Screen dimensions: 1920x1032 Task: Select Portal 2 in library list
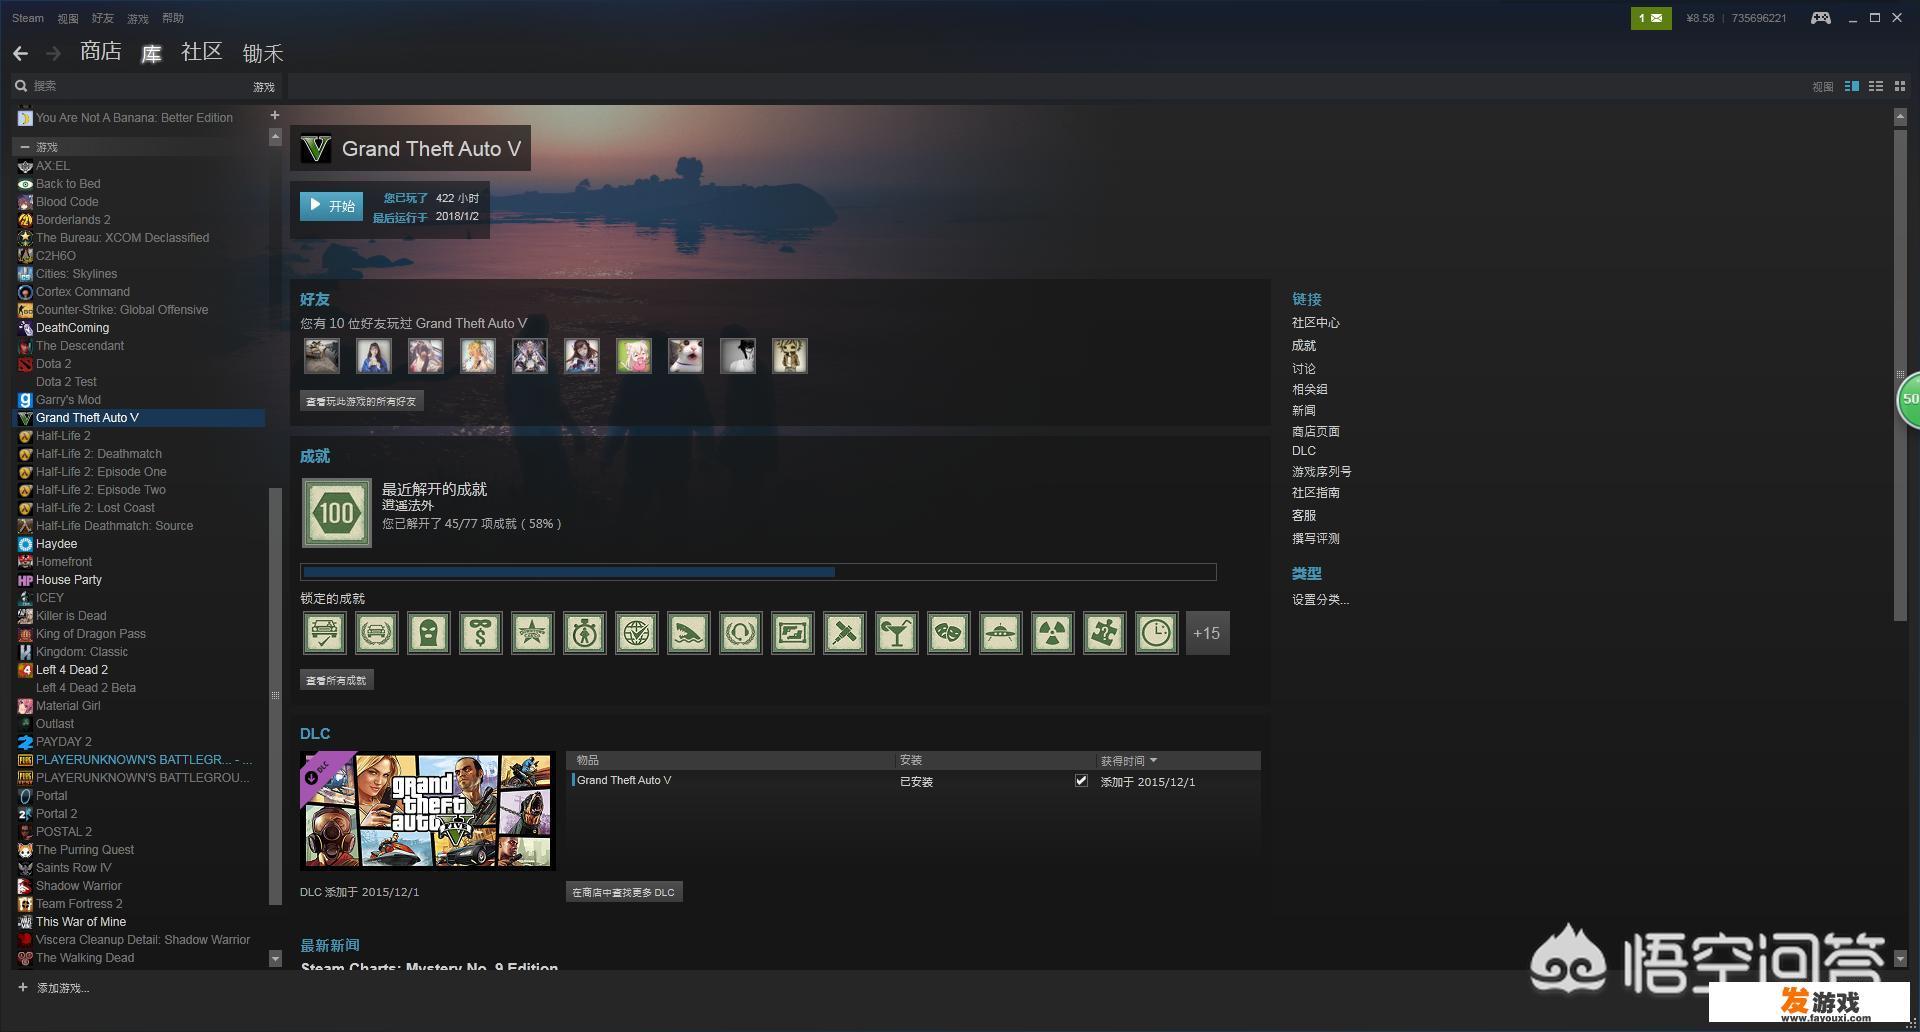coord(56,814)
